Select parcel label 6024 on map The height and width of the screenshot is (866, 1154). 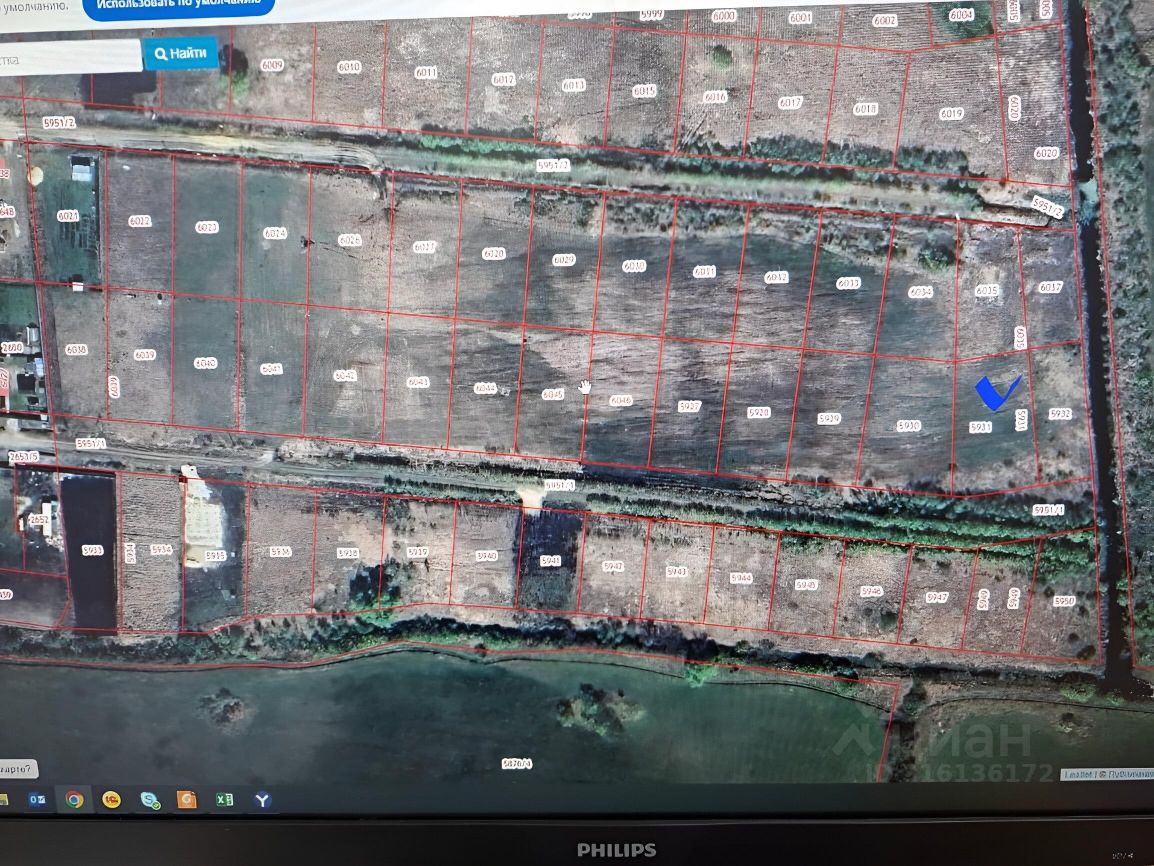point(275,233)
